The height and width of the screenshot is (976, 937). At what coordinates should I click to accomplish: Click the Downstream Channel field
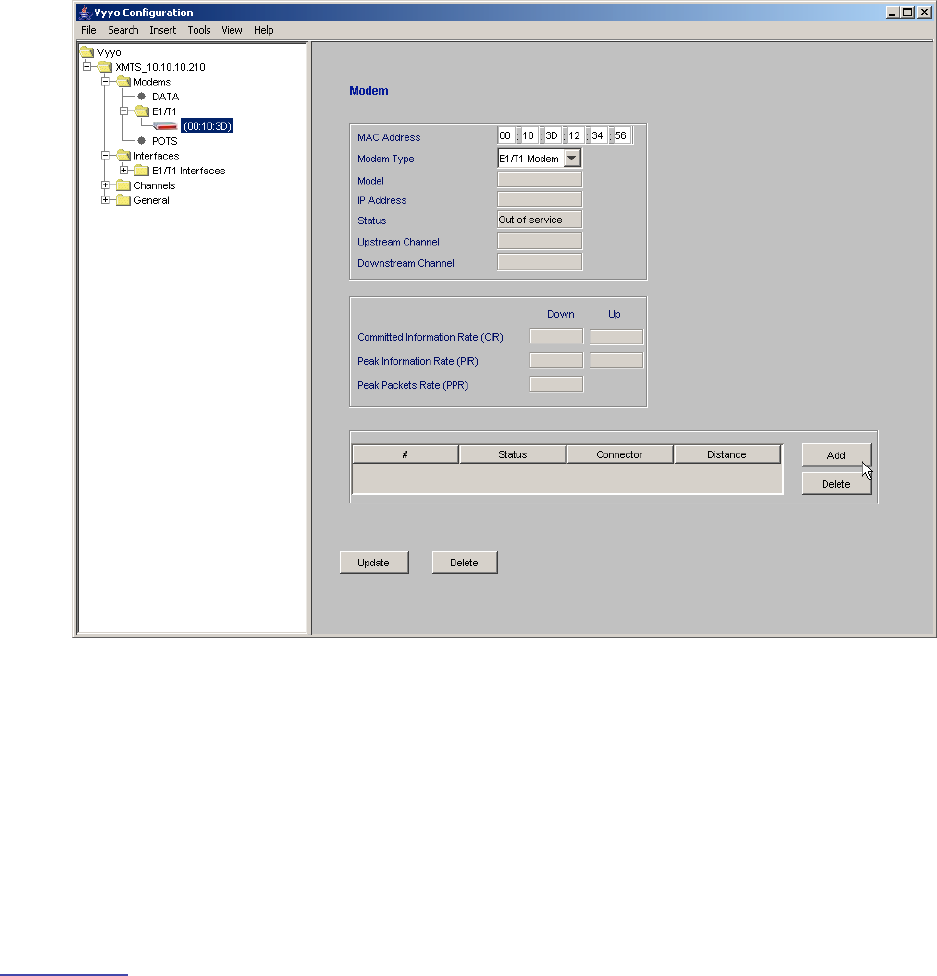540,262
